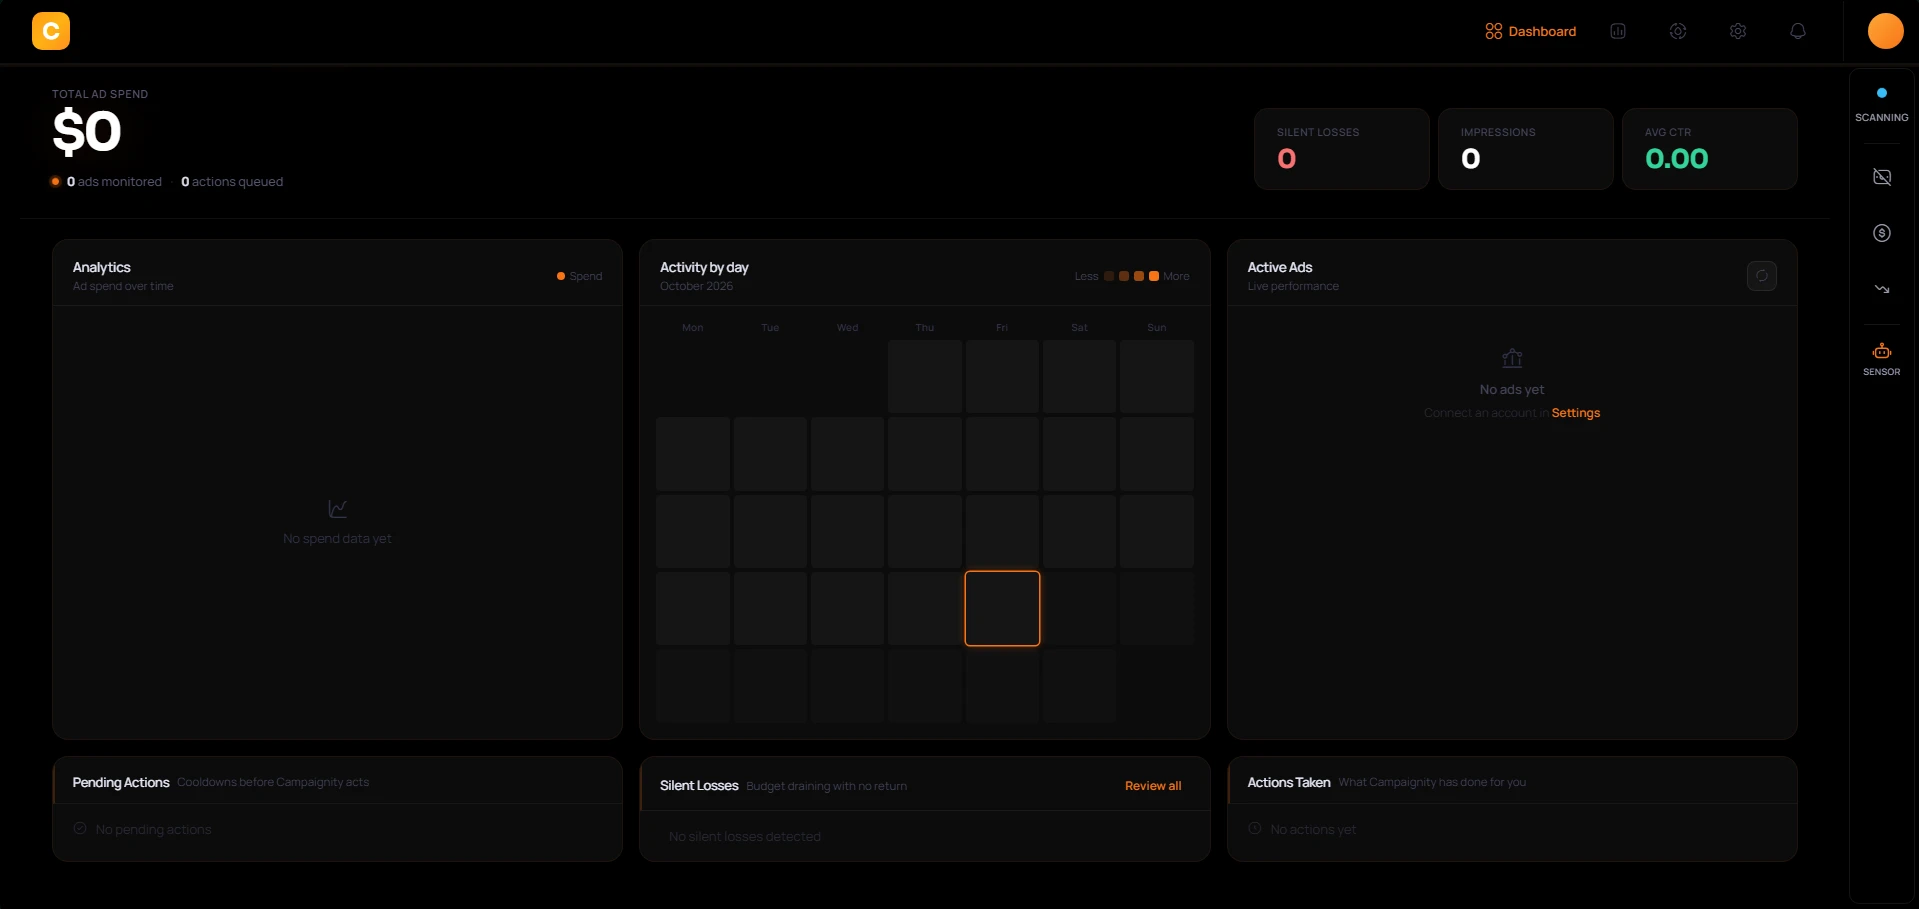Open the target scan nav icon
The width and height of the screenshot is (1919, 909).
[x=1678, y=31]
